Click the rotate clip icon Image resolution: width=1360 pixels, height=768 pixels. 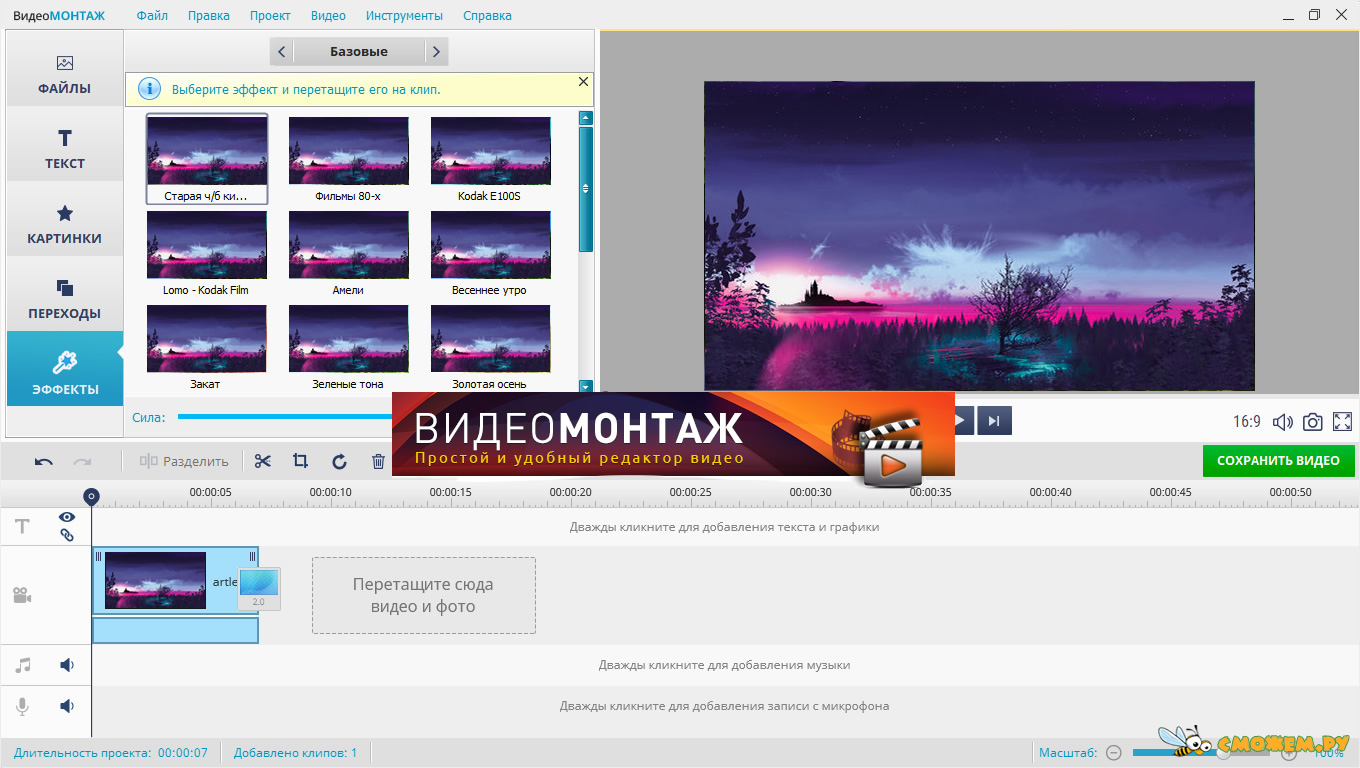pyautogui.click(x=339, y=461)
